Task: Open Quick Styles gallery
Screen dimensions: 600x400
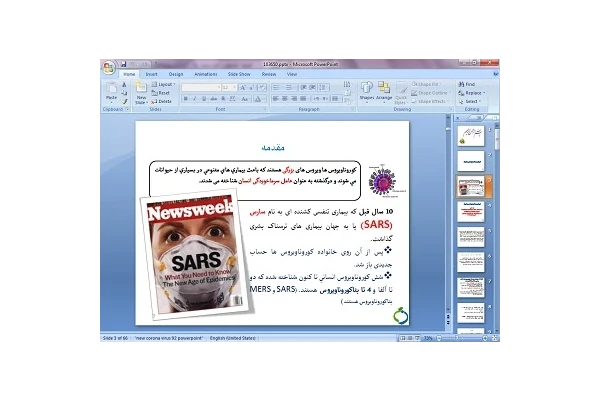Action: click(401, 93)
